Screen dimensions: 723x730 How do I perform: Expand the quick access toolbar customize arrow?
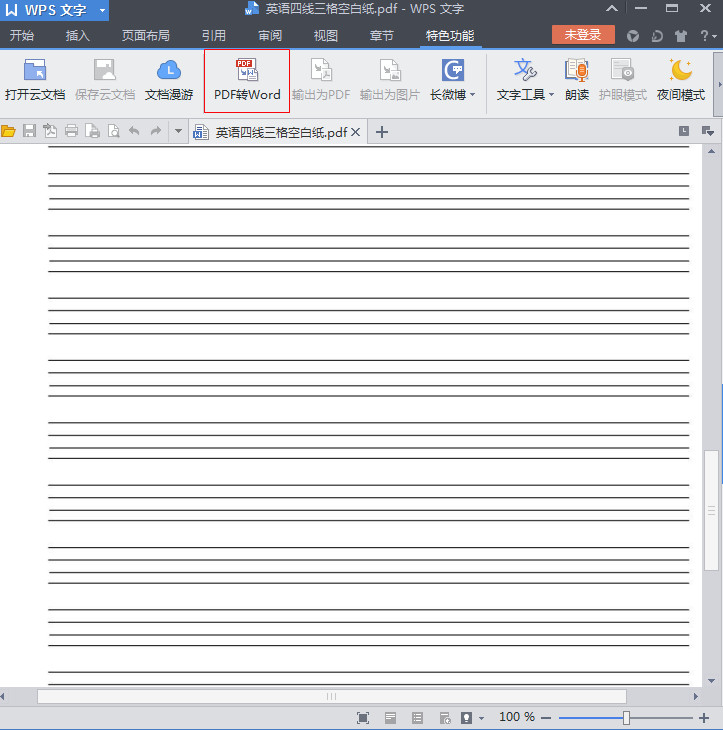pos(178,132)
